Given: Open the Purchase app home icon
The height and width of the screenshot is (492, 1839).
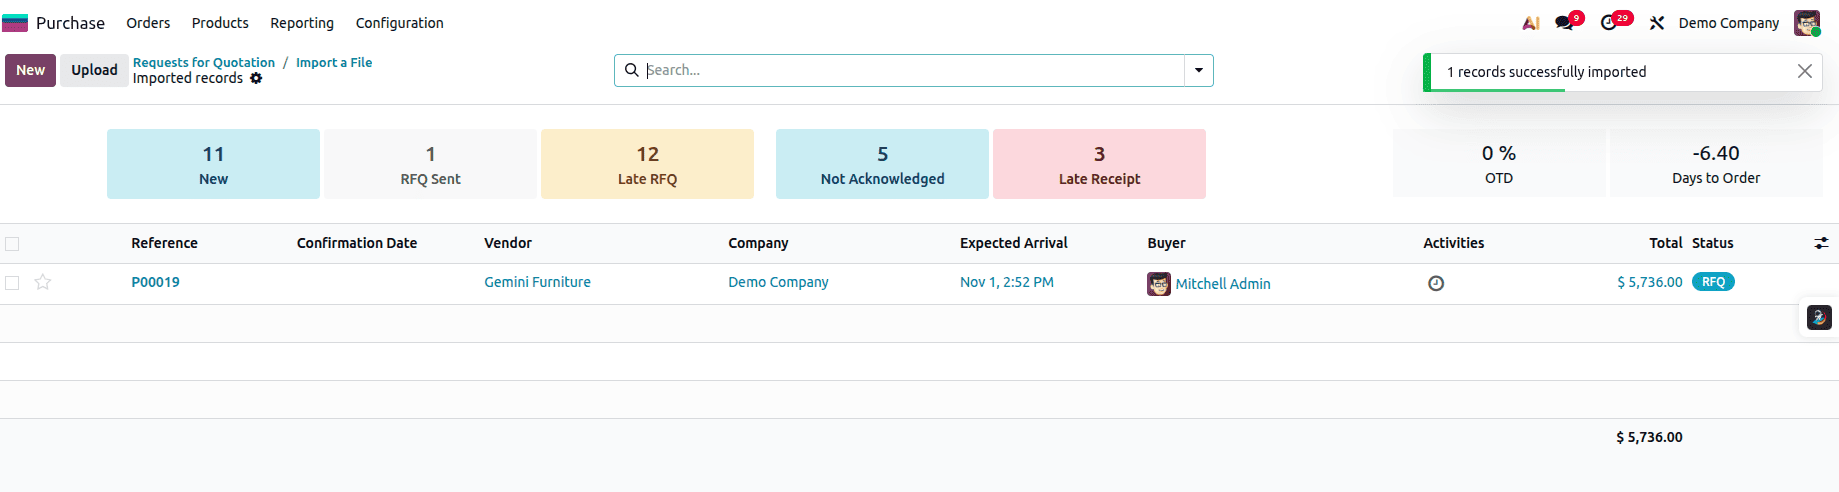Looking at the screenshot, I should 15,23.
